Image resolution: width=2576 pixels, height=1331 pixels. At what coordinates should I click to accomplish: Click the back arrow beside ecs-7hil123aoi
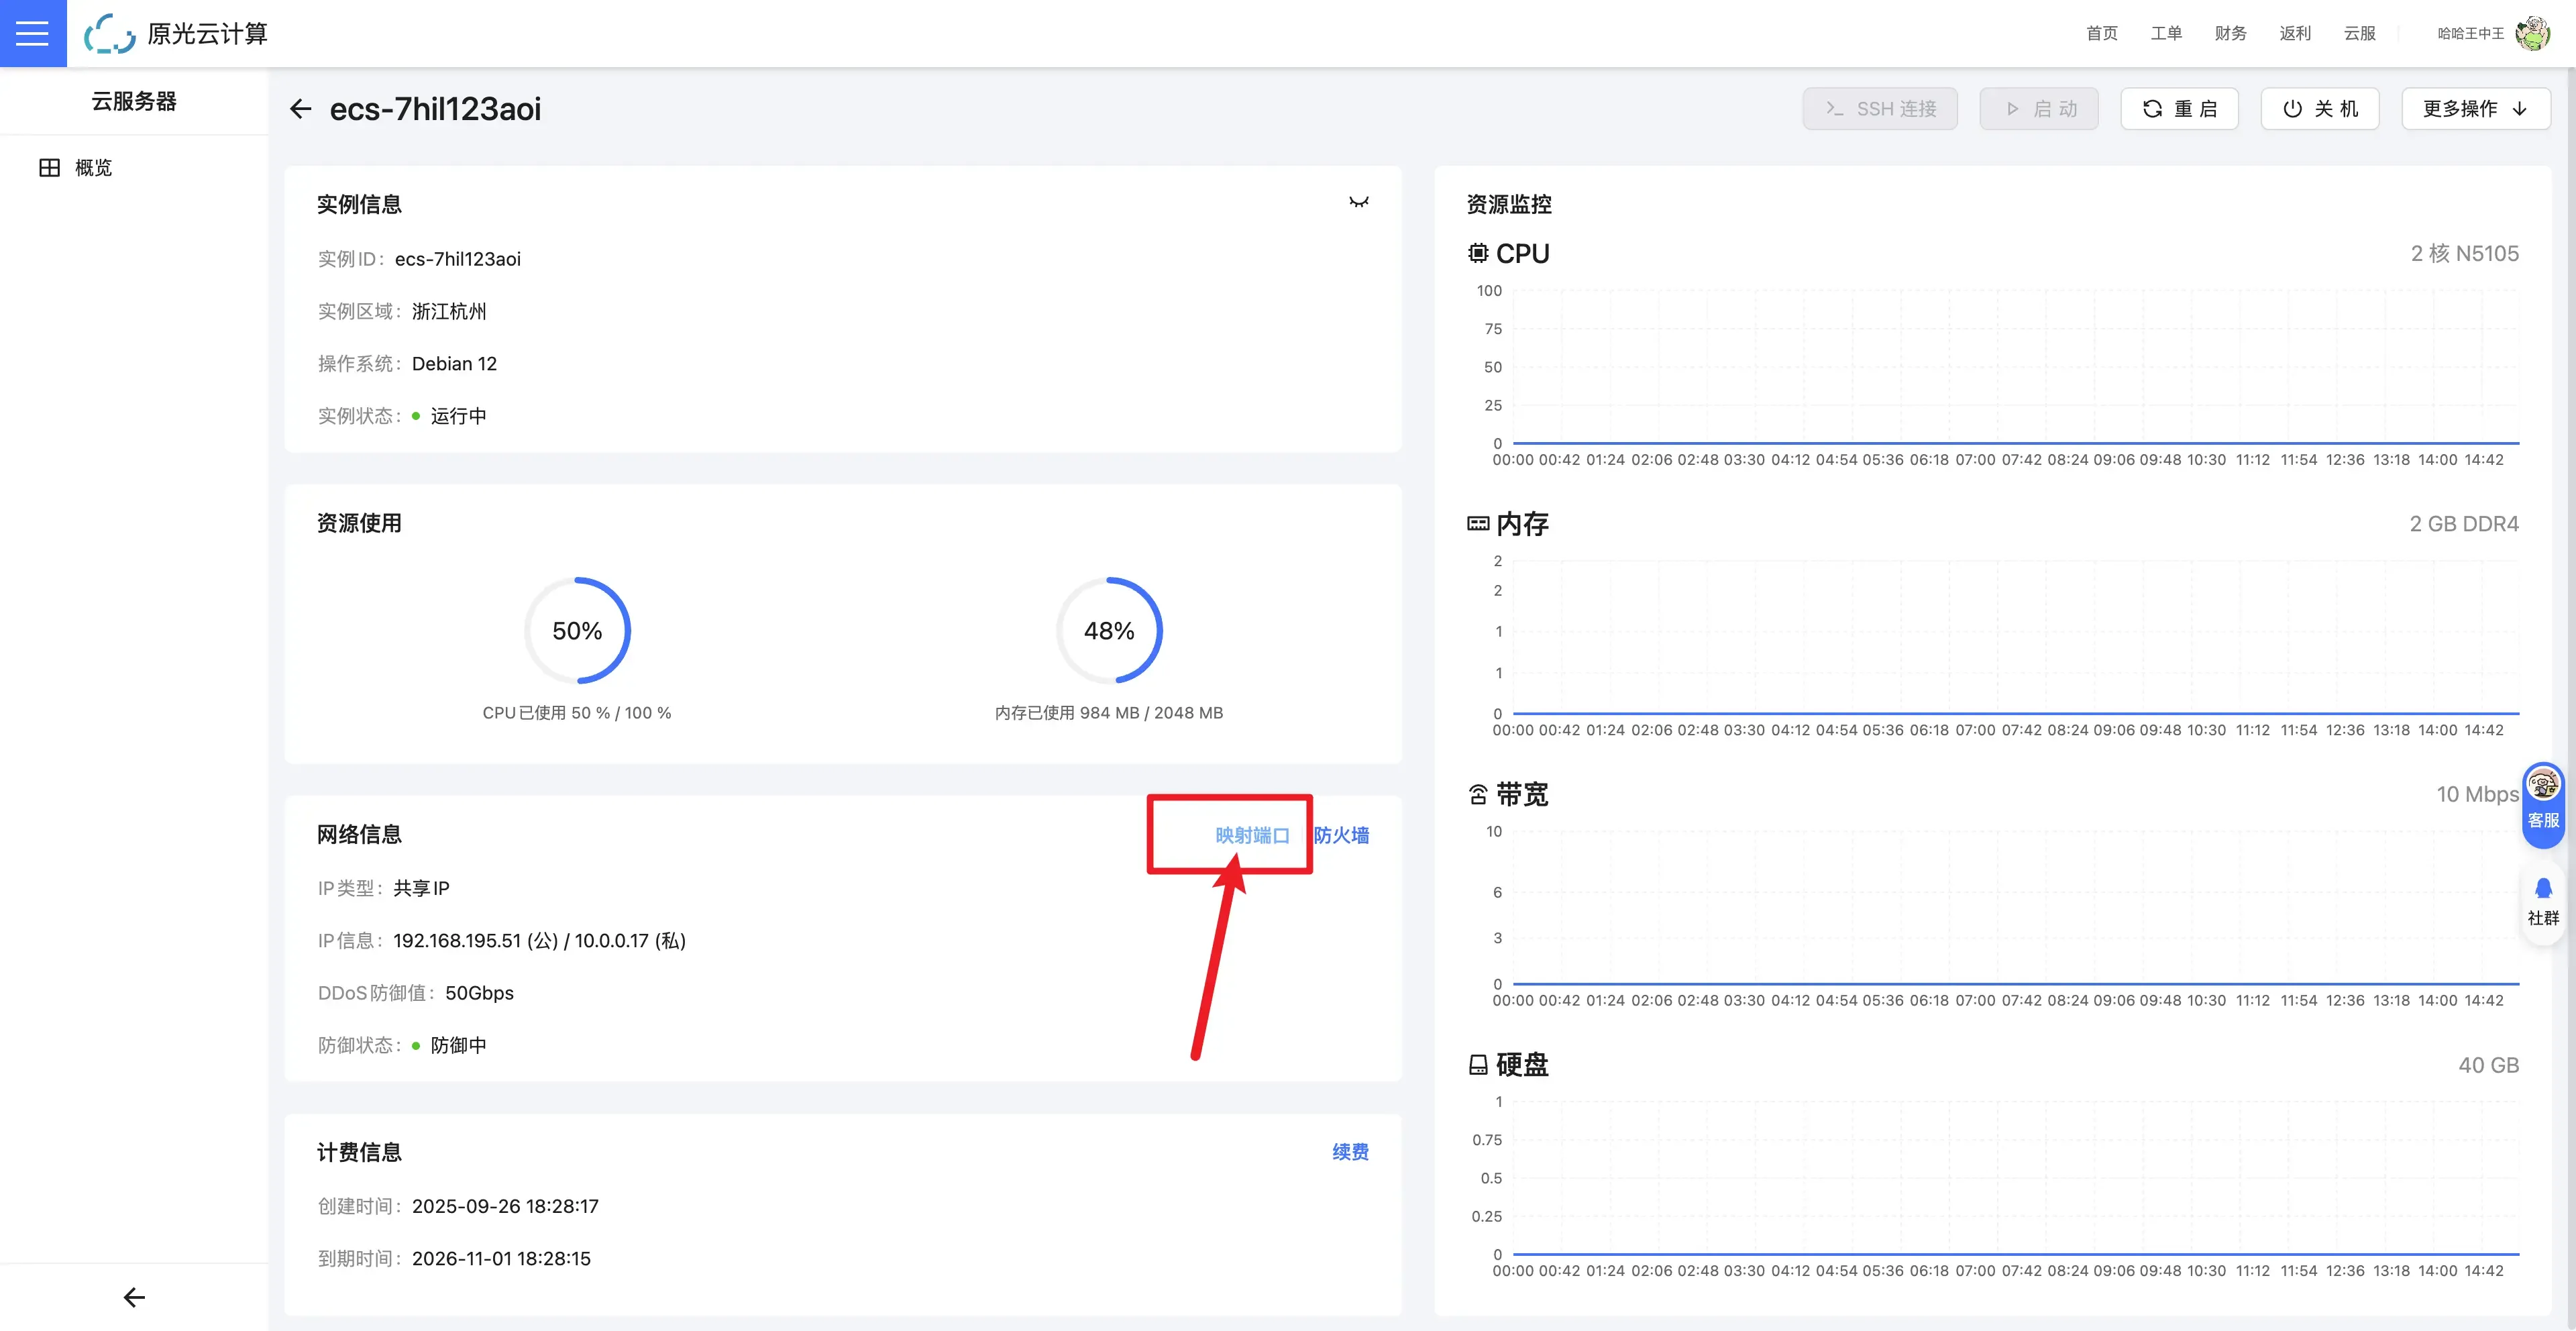(300, 109)
